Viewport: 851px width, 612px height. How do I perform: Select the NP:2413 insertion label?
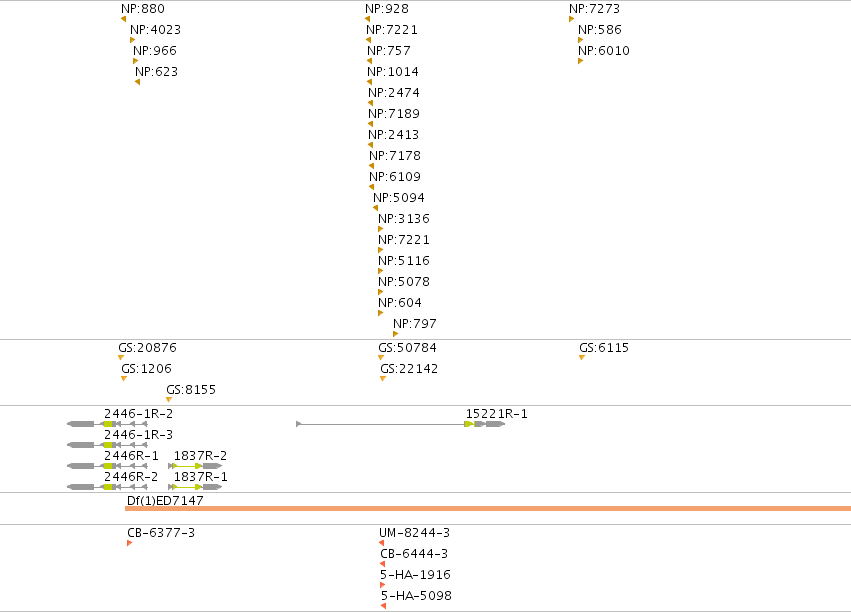393,135
